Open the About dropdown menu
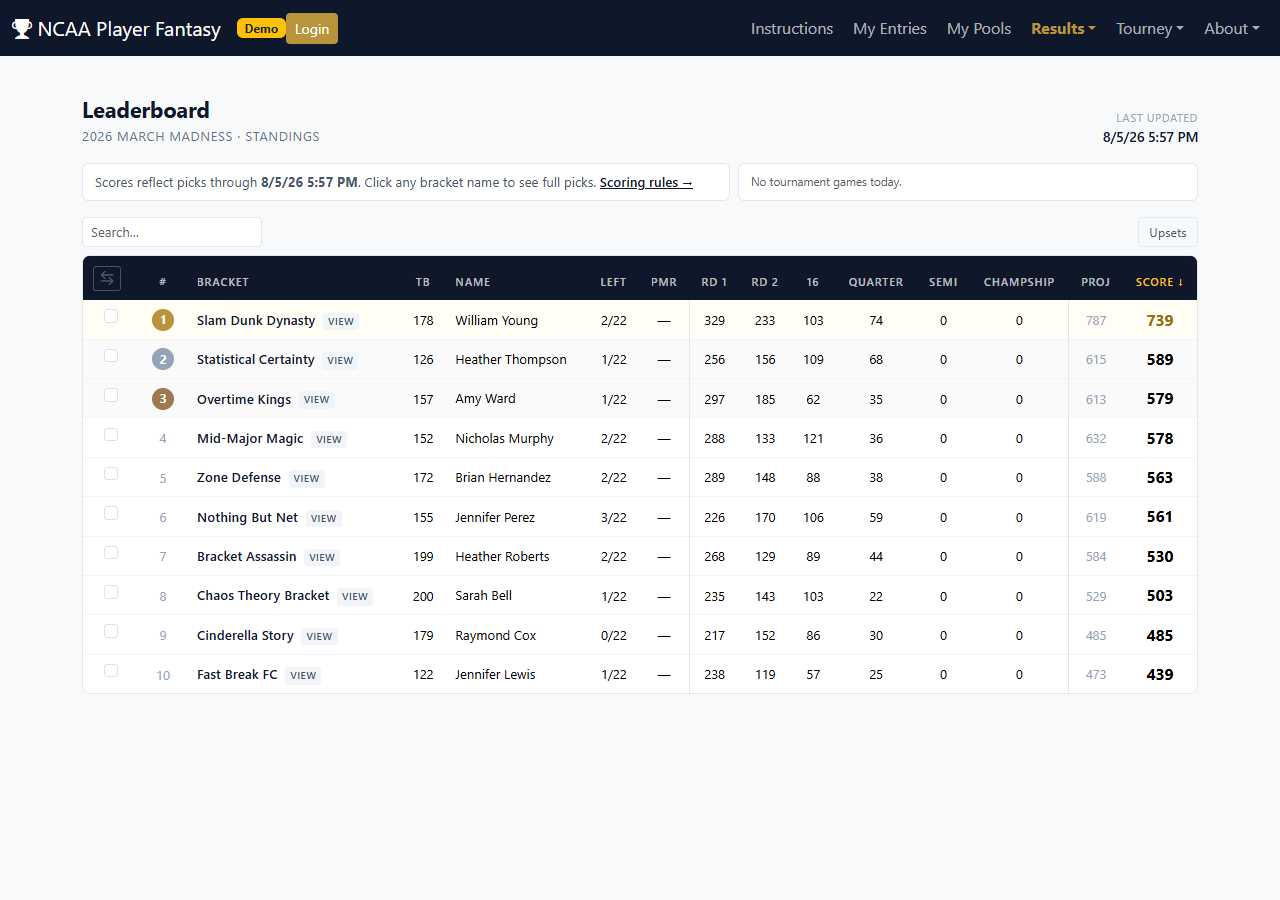1280x900 pixels. click(x=1232, y=29)
